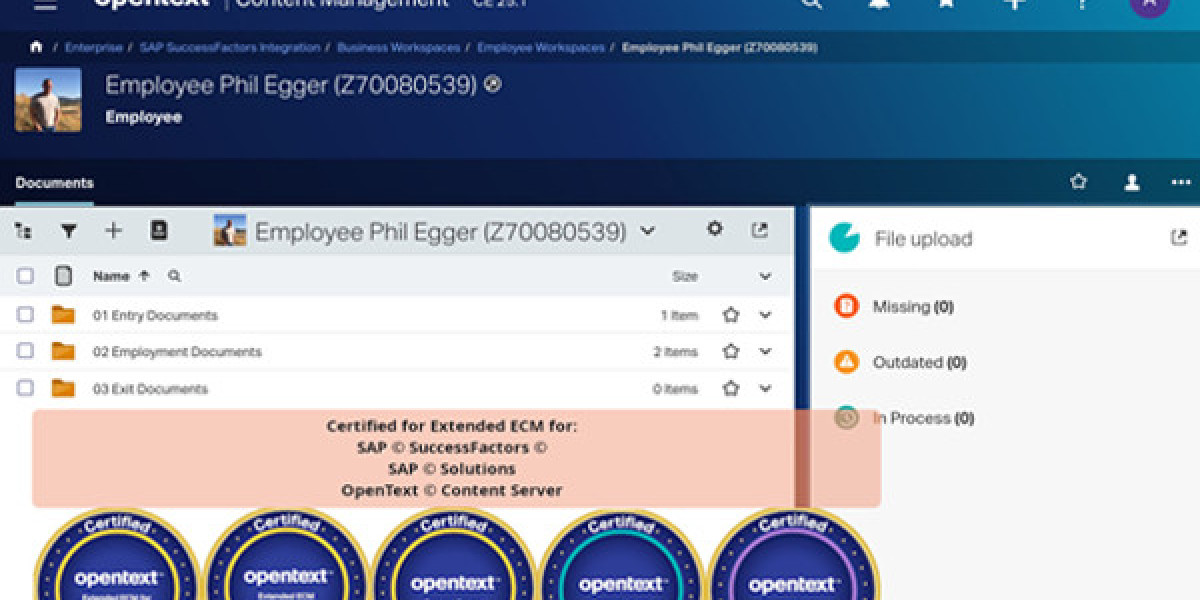Click the document toolbar badge icon
Screen dimensions: 1200x600
coord(158,230)
